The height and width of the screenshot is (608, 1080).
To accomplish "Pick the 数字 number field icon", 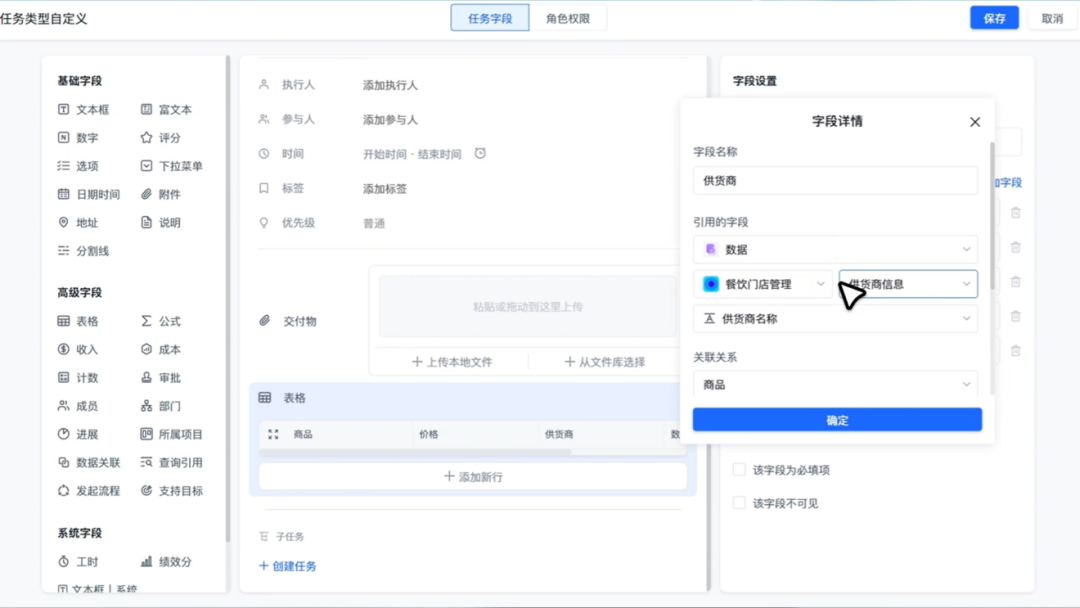I will (x=63, y=138).
